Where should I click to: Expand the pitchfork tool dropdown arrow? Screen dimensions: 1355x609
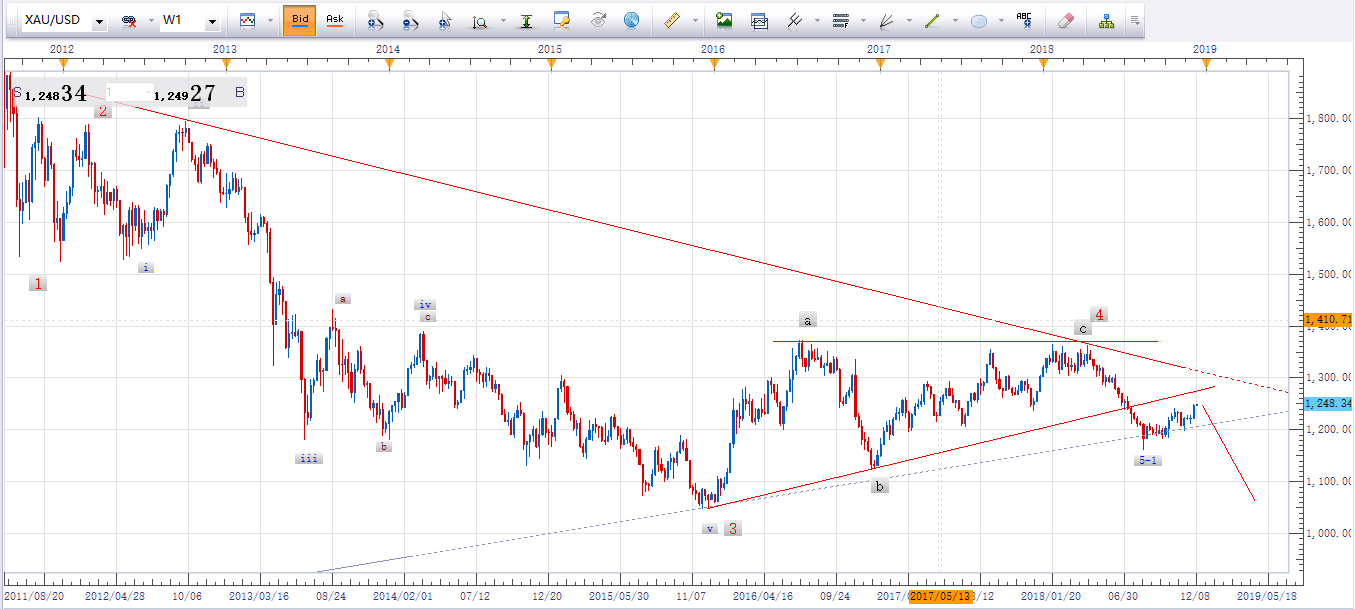(x=818, y=21)
